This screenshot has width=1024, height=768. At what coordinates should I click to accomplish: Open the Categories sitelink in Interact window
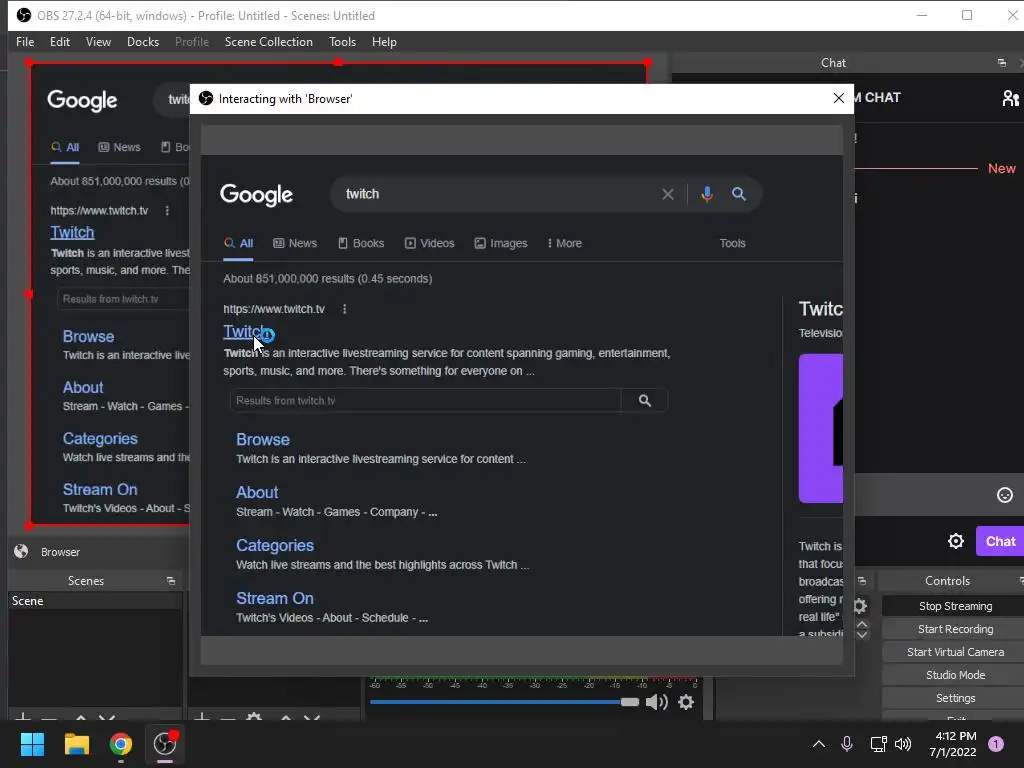[274, 545]
